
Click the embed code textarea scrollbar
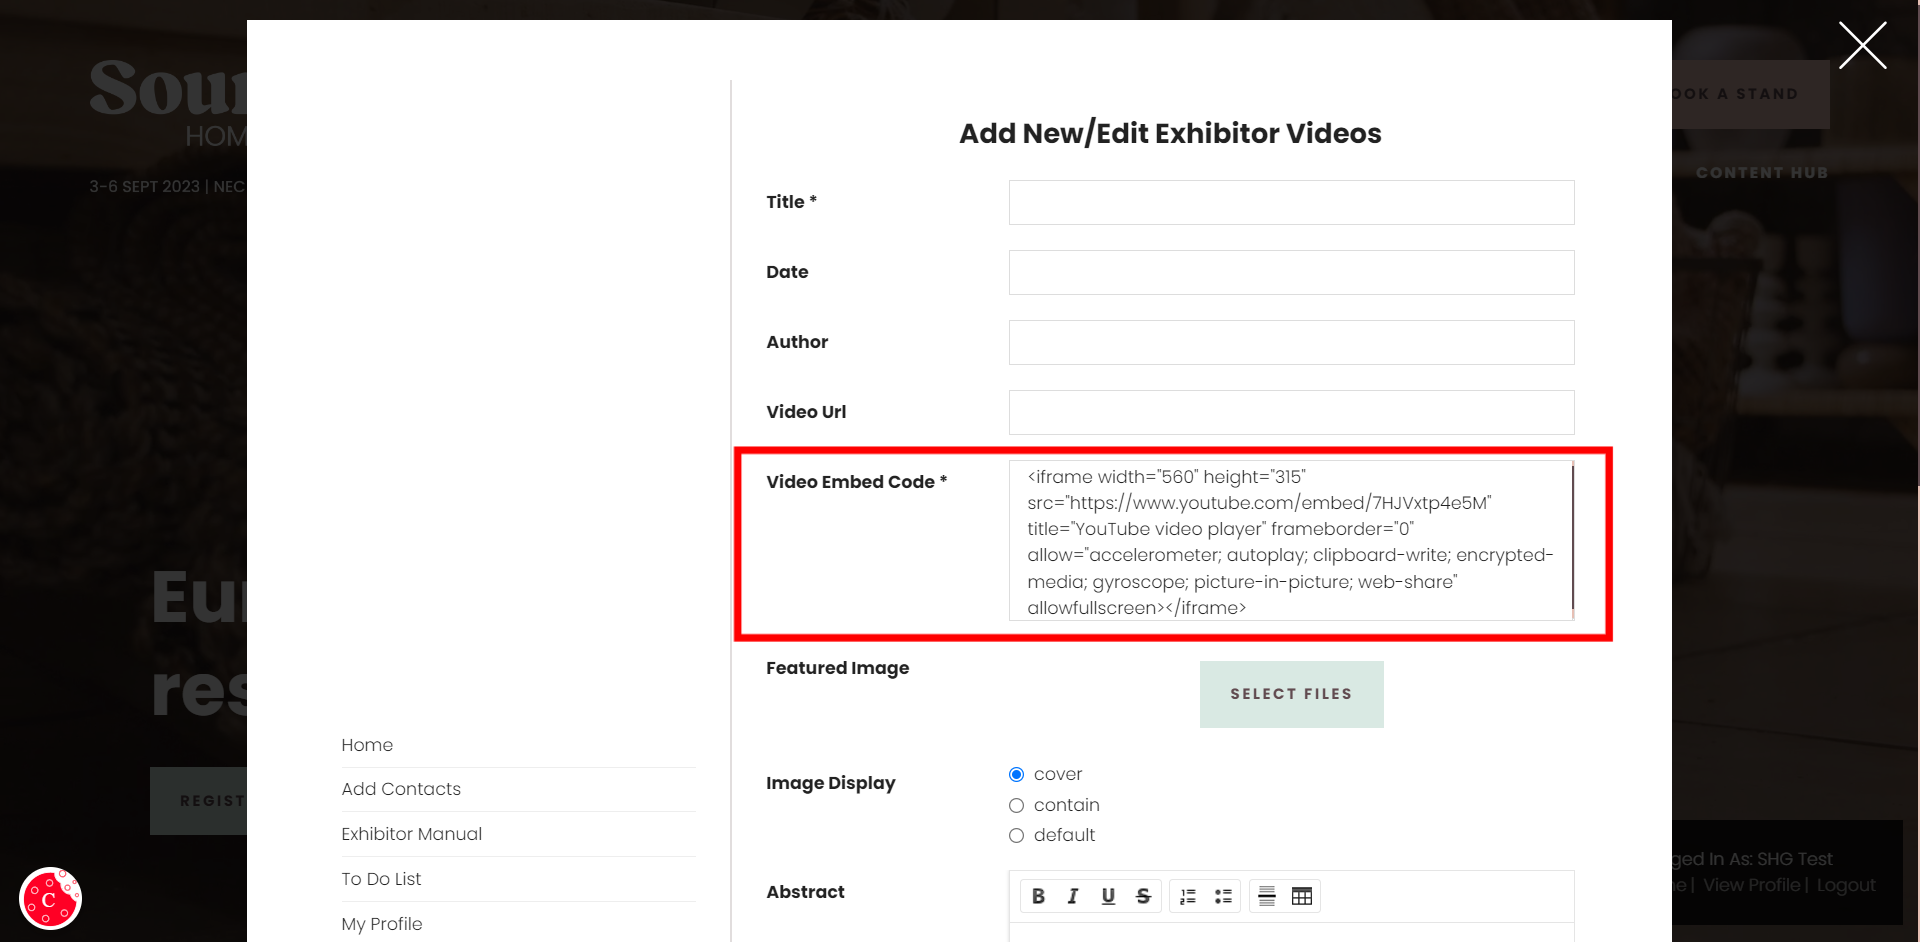tap(1572, 540)
